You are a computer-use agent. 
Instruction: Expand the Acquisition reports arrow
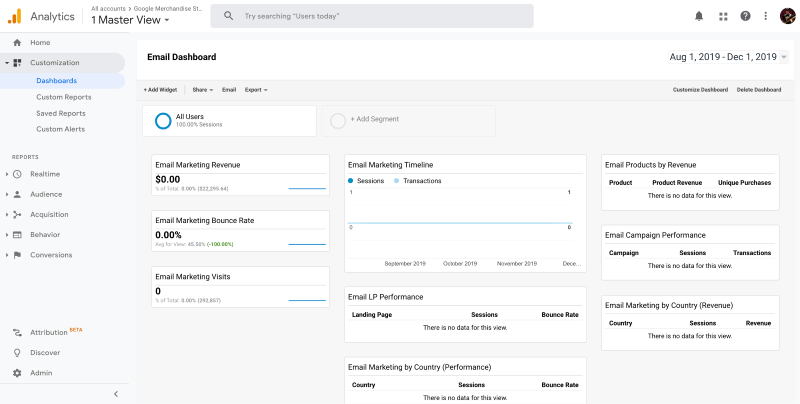tap(7, 214)
